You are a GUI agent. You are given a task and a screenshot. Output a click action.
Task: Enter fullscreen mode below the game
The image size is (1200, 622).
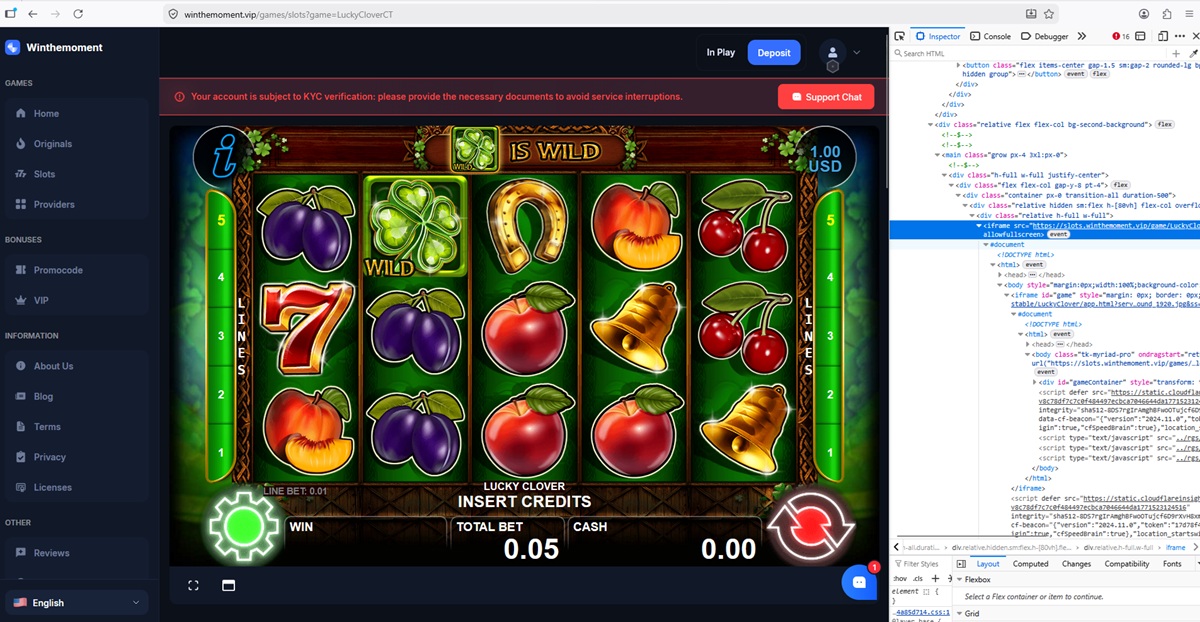tap(194, 585)
